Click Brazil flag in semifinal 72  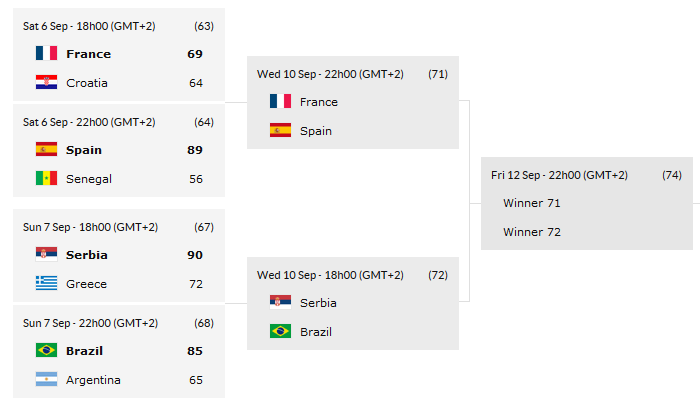280,332
